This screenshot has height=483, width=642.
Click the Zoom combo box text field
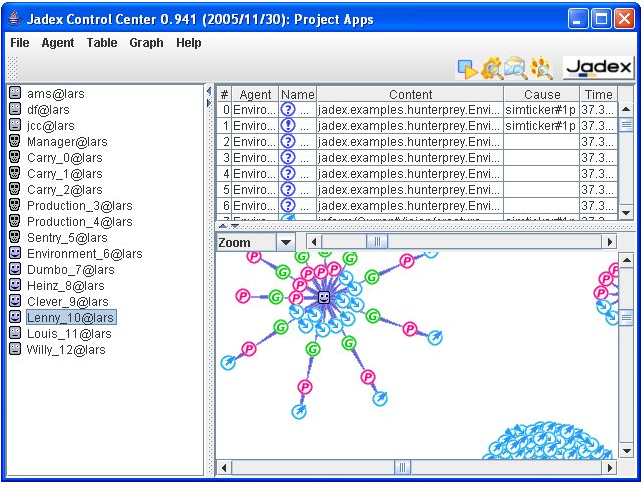point(247,242)
